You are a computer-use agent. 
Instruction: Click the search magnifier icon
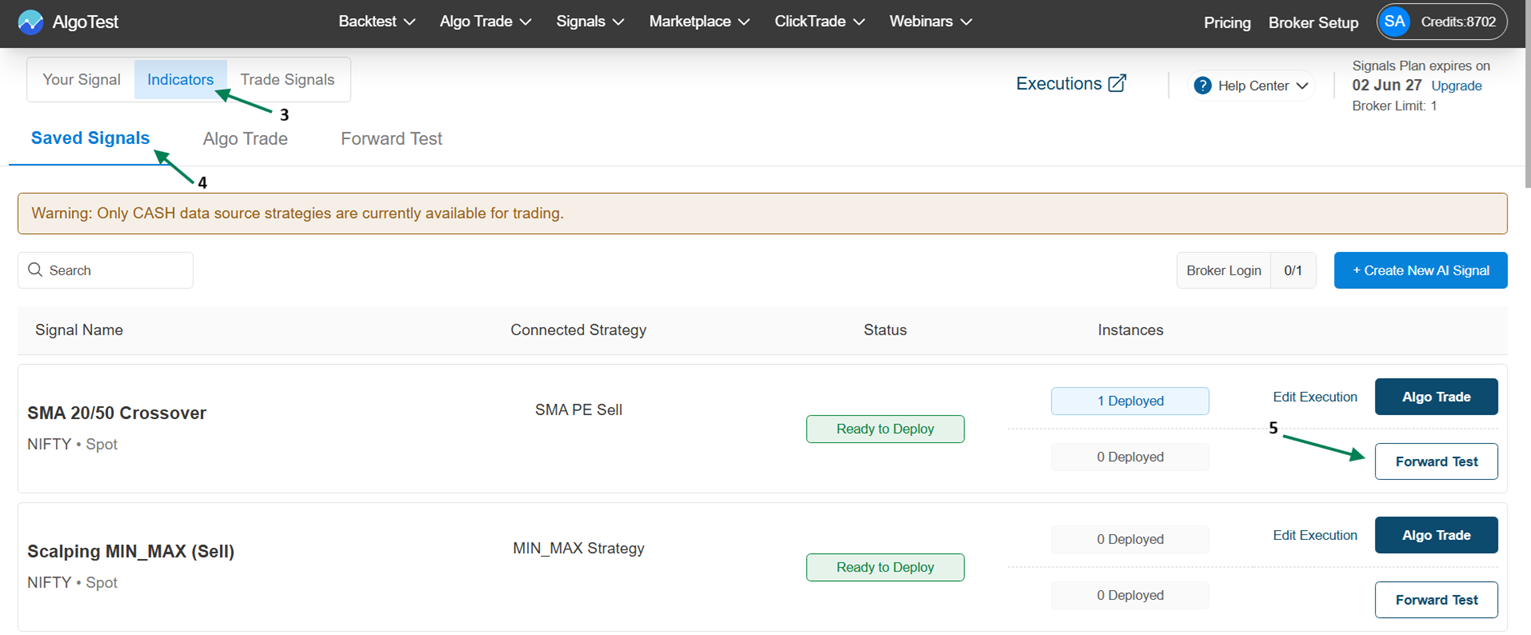36,270
